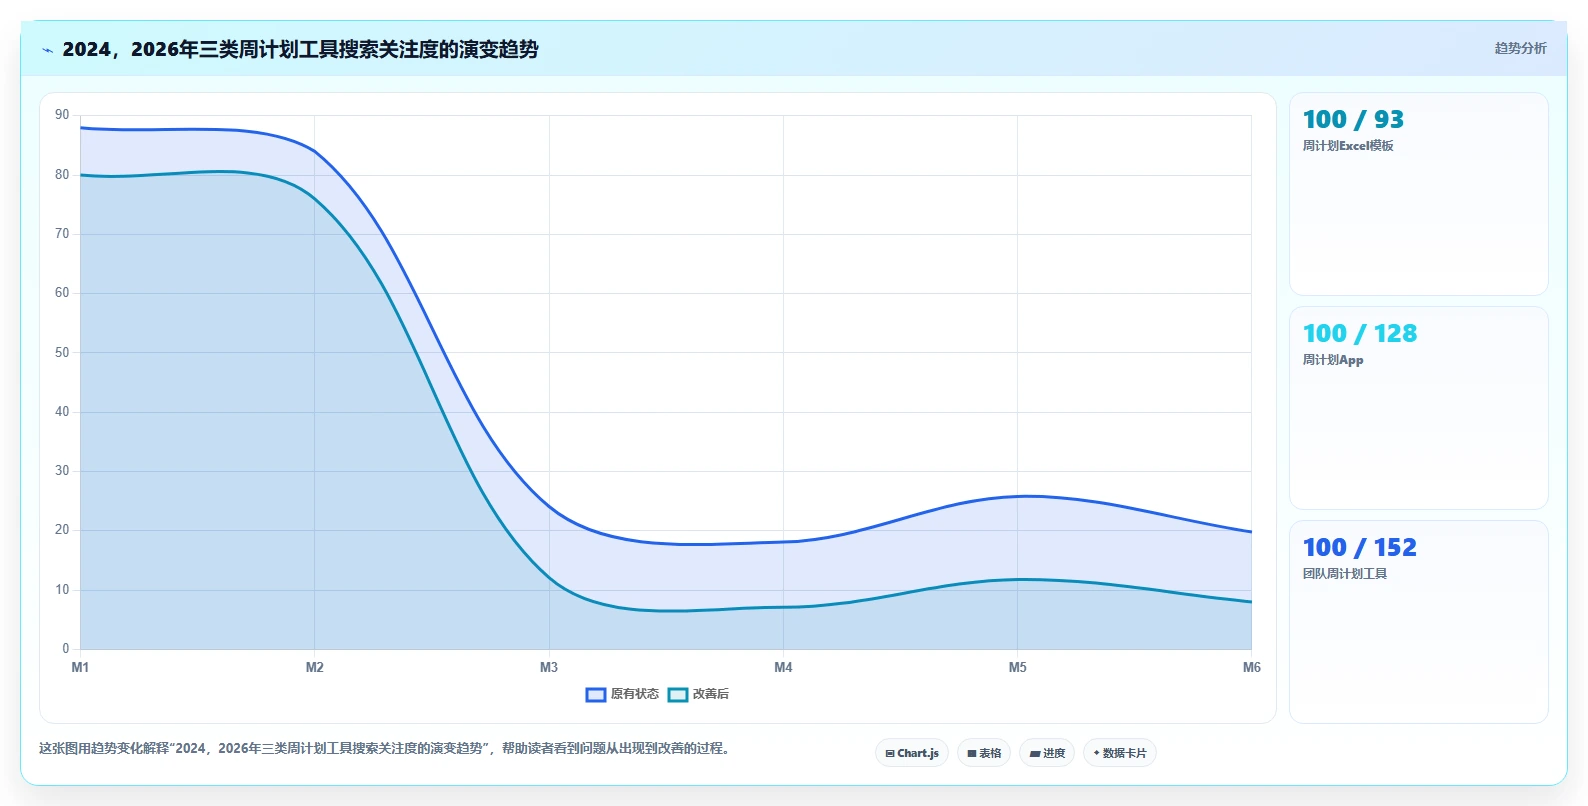Click the 数据卡片 tag pill
This screenshot has height=806, width=1588.
(x=1120, y=753)
